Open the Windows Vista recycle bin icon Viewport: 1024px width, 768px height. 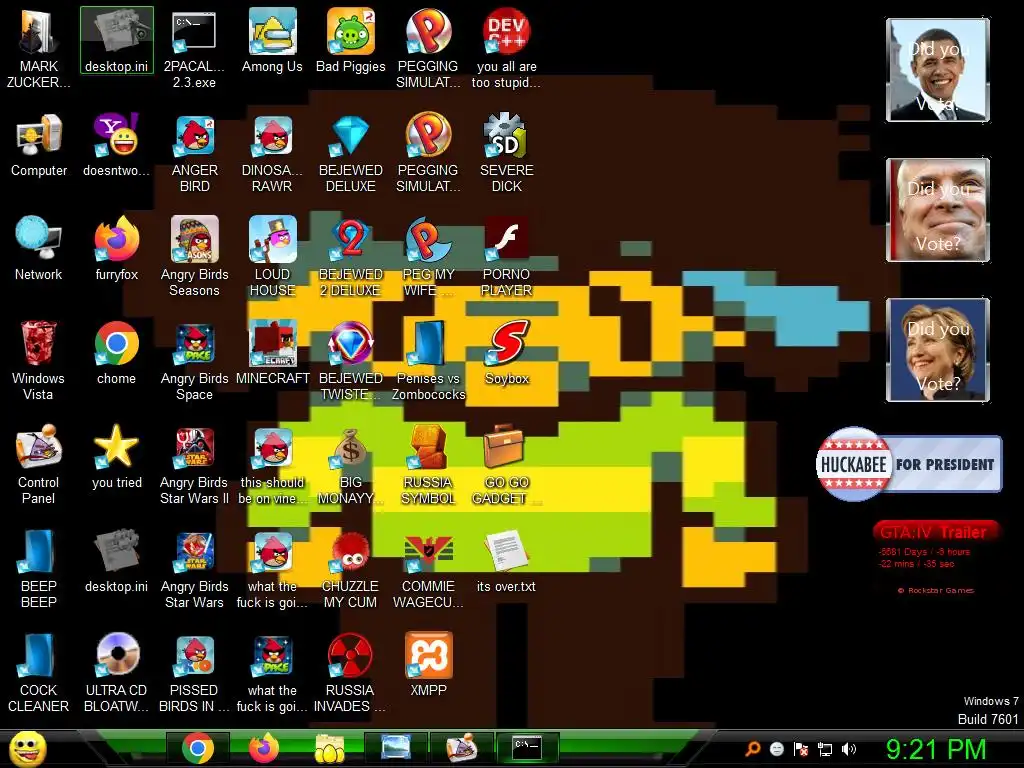pyautogui.click(x=39, y=360)
